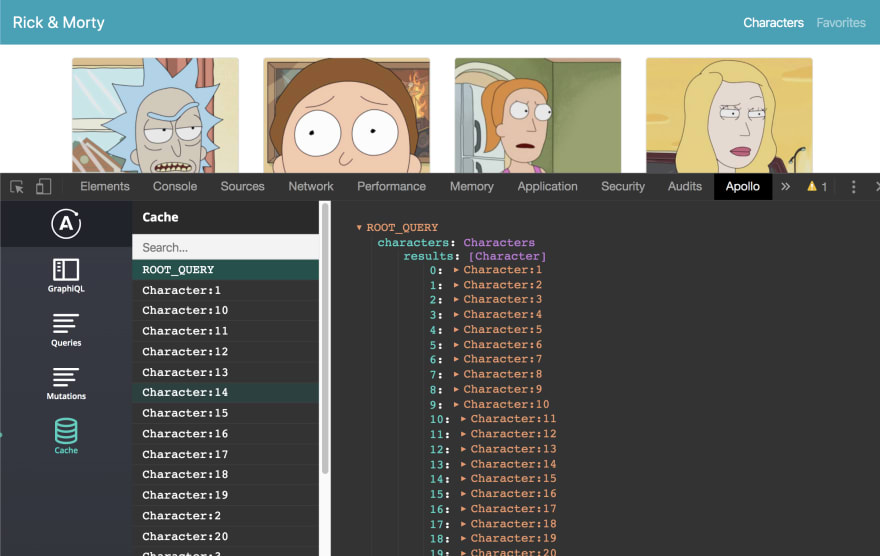Click the warning triangle icon
Screen dimensions: 880x556
[812, 186]
